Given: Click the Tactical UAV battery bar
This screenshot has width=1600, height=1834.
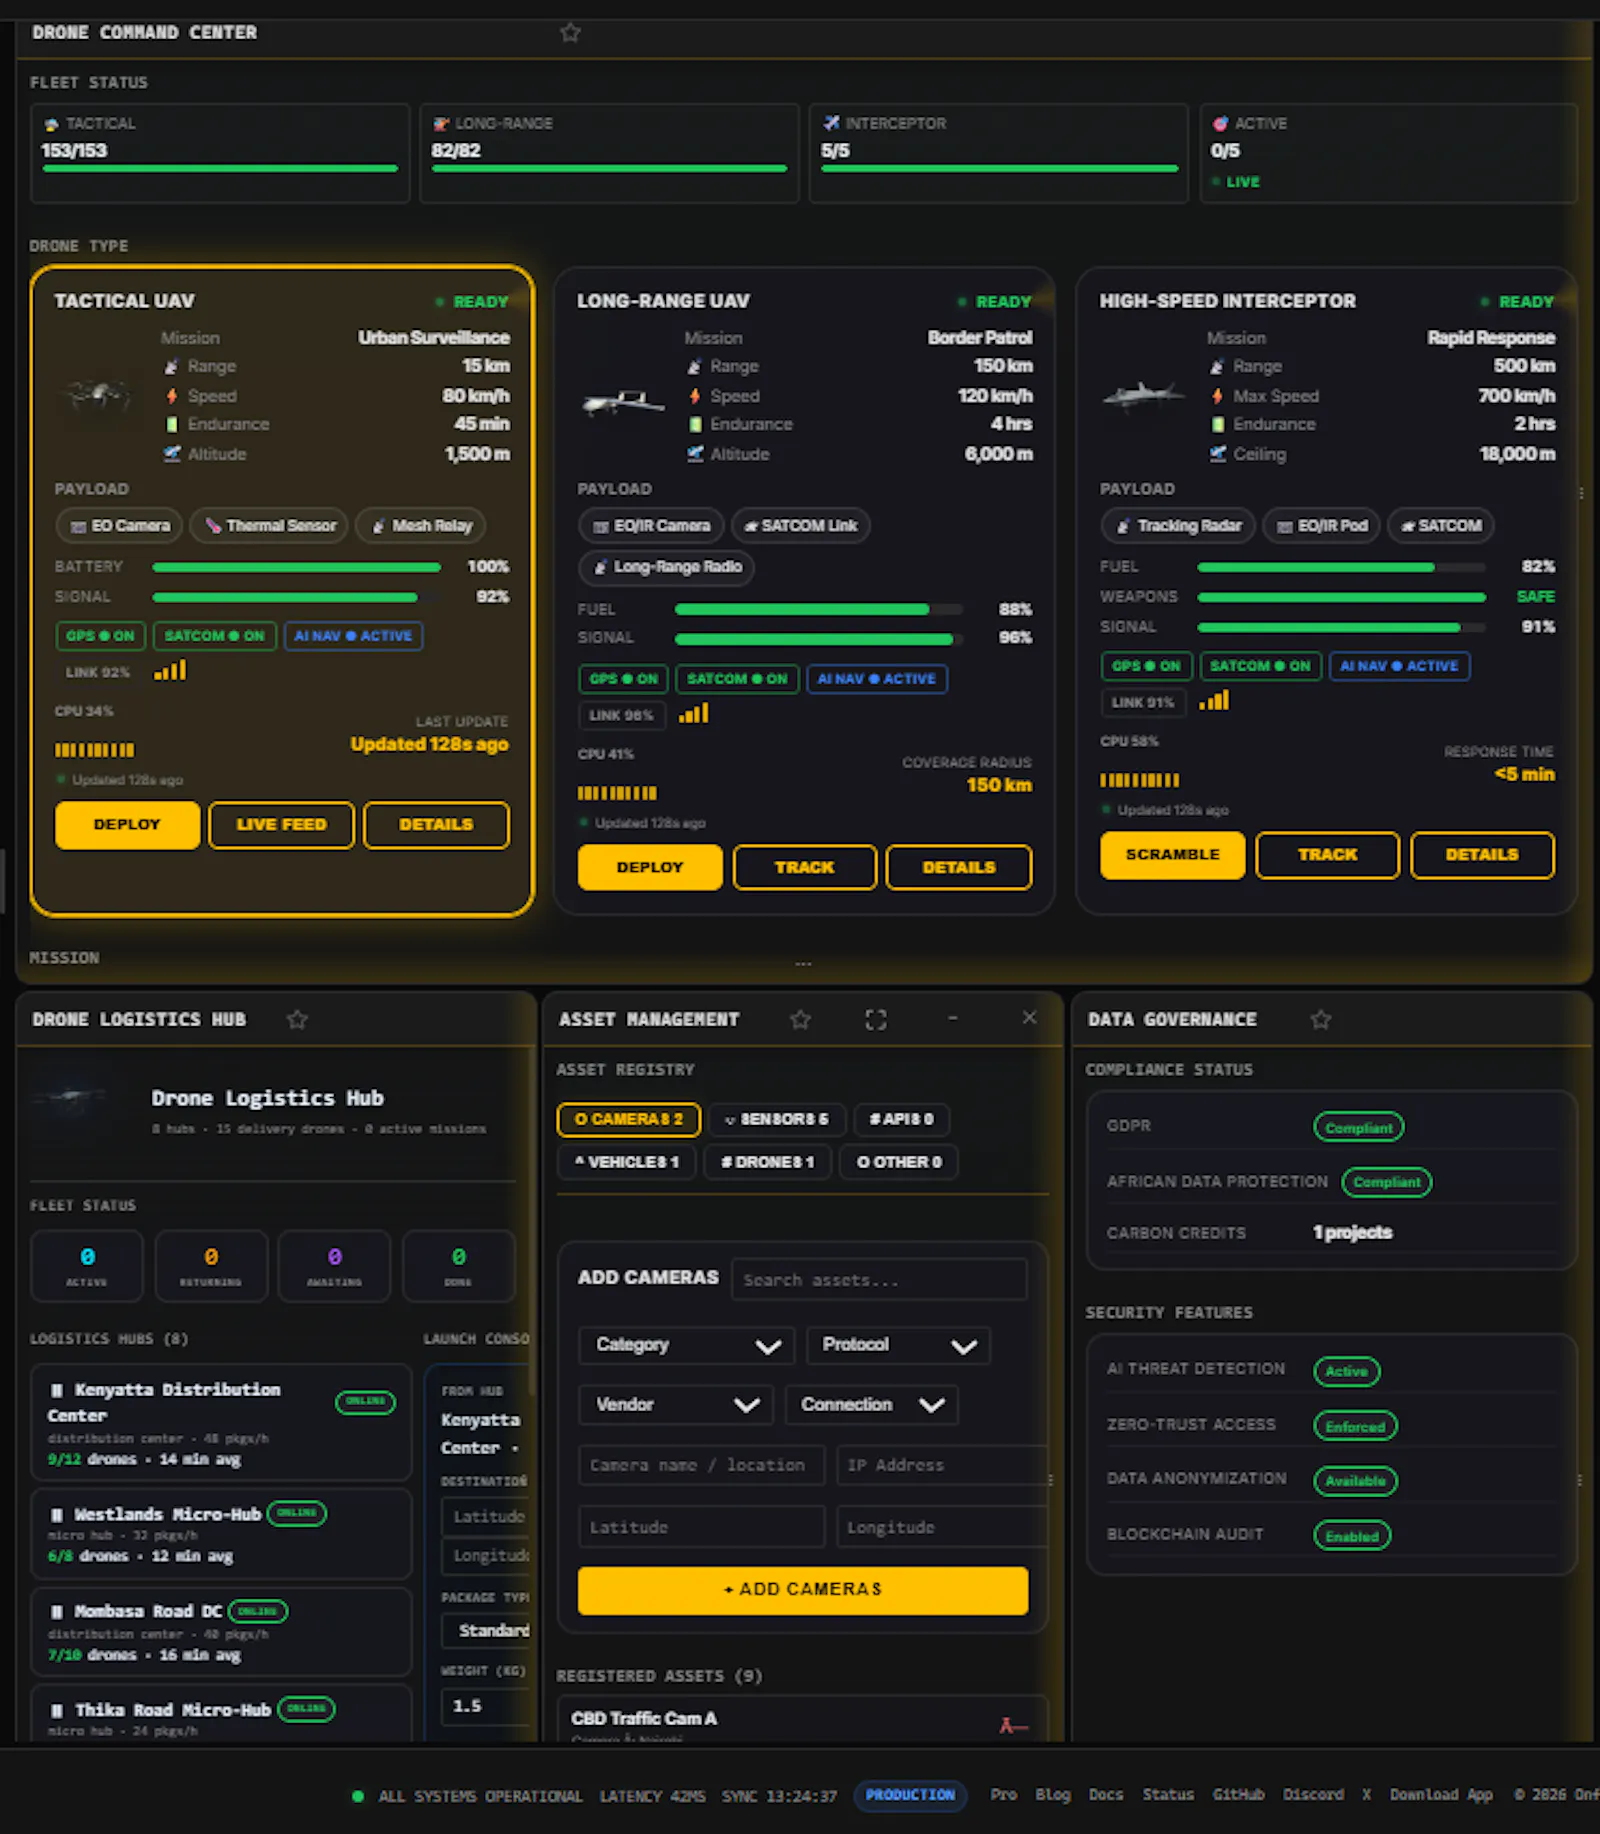Looking at the screenshot, I should click(x=296, y=567).
